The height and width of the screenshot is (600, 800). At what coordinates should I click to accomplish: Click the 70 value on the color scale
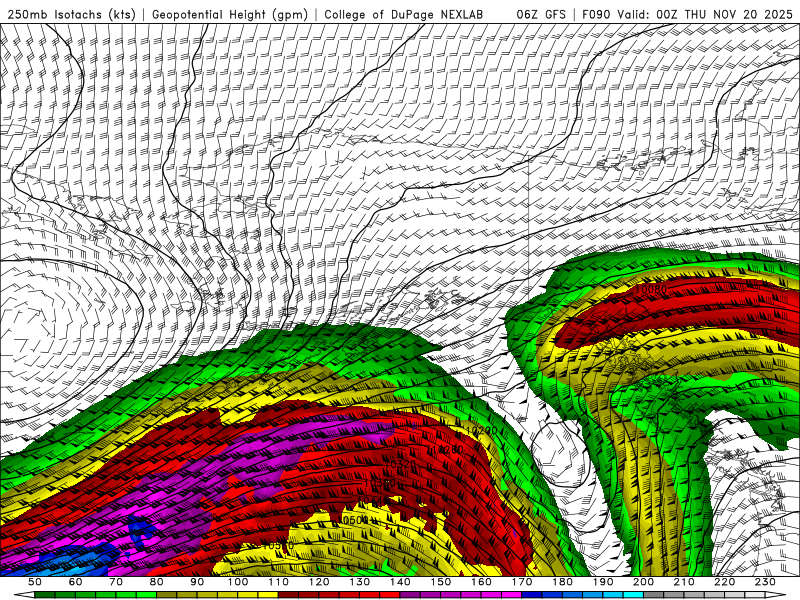pyautogui.click(x=116, y=582)
